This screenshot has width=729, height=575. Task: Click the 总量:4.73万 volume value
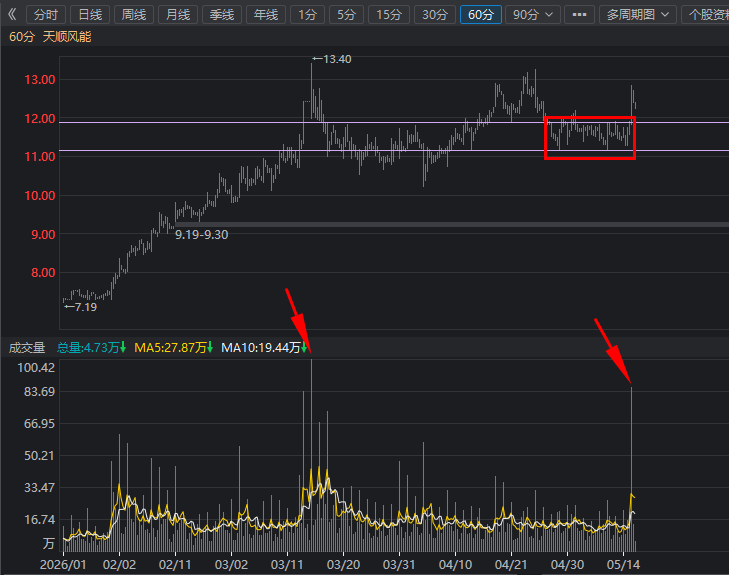coord(92,348)
